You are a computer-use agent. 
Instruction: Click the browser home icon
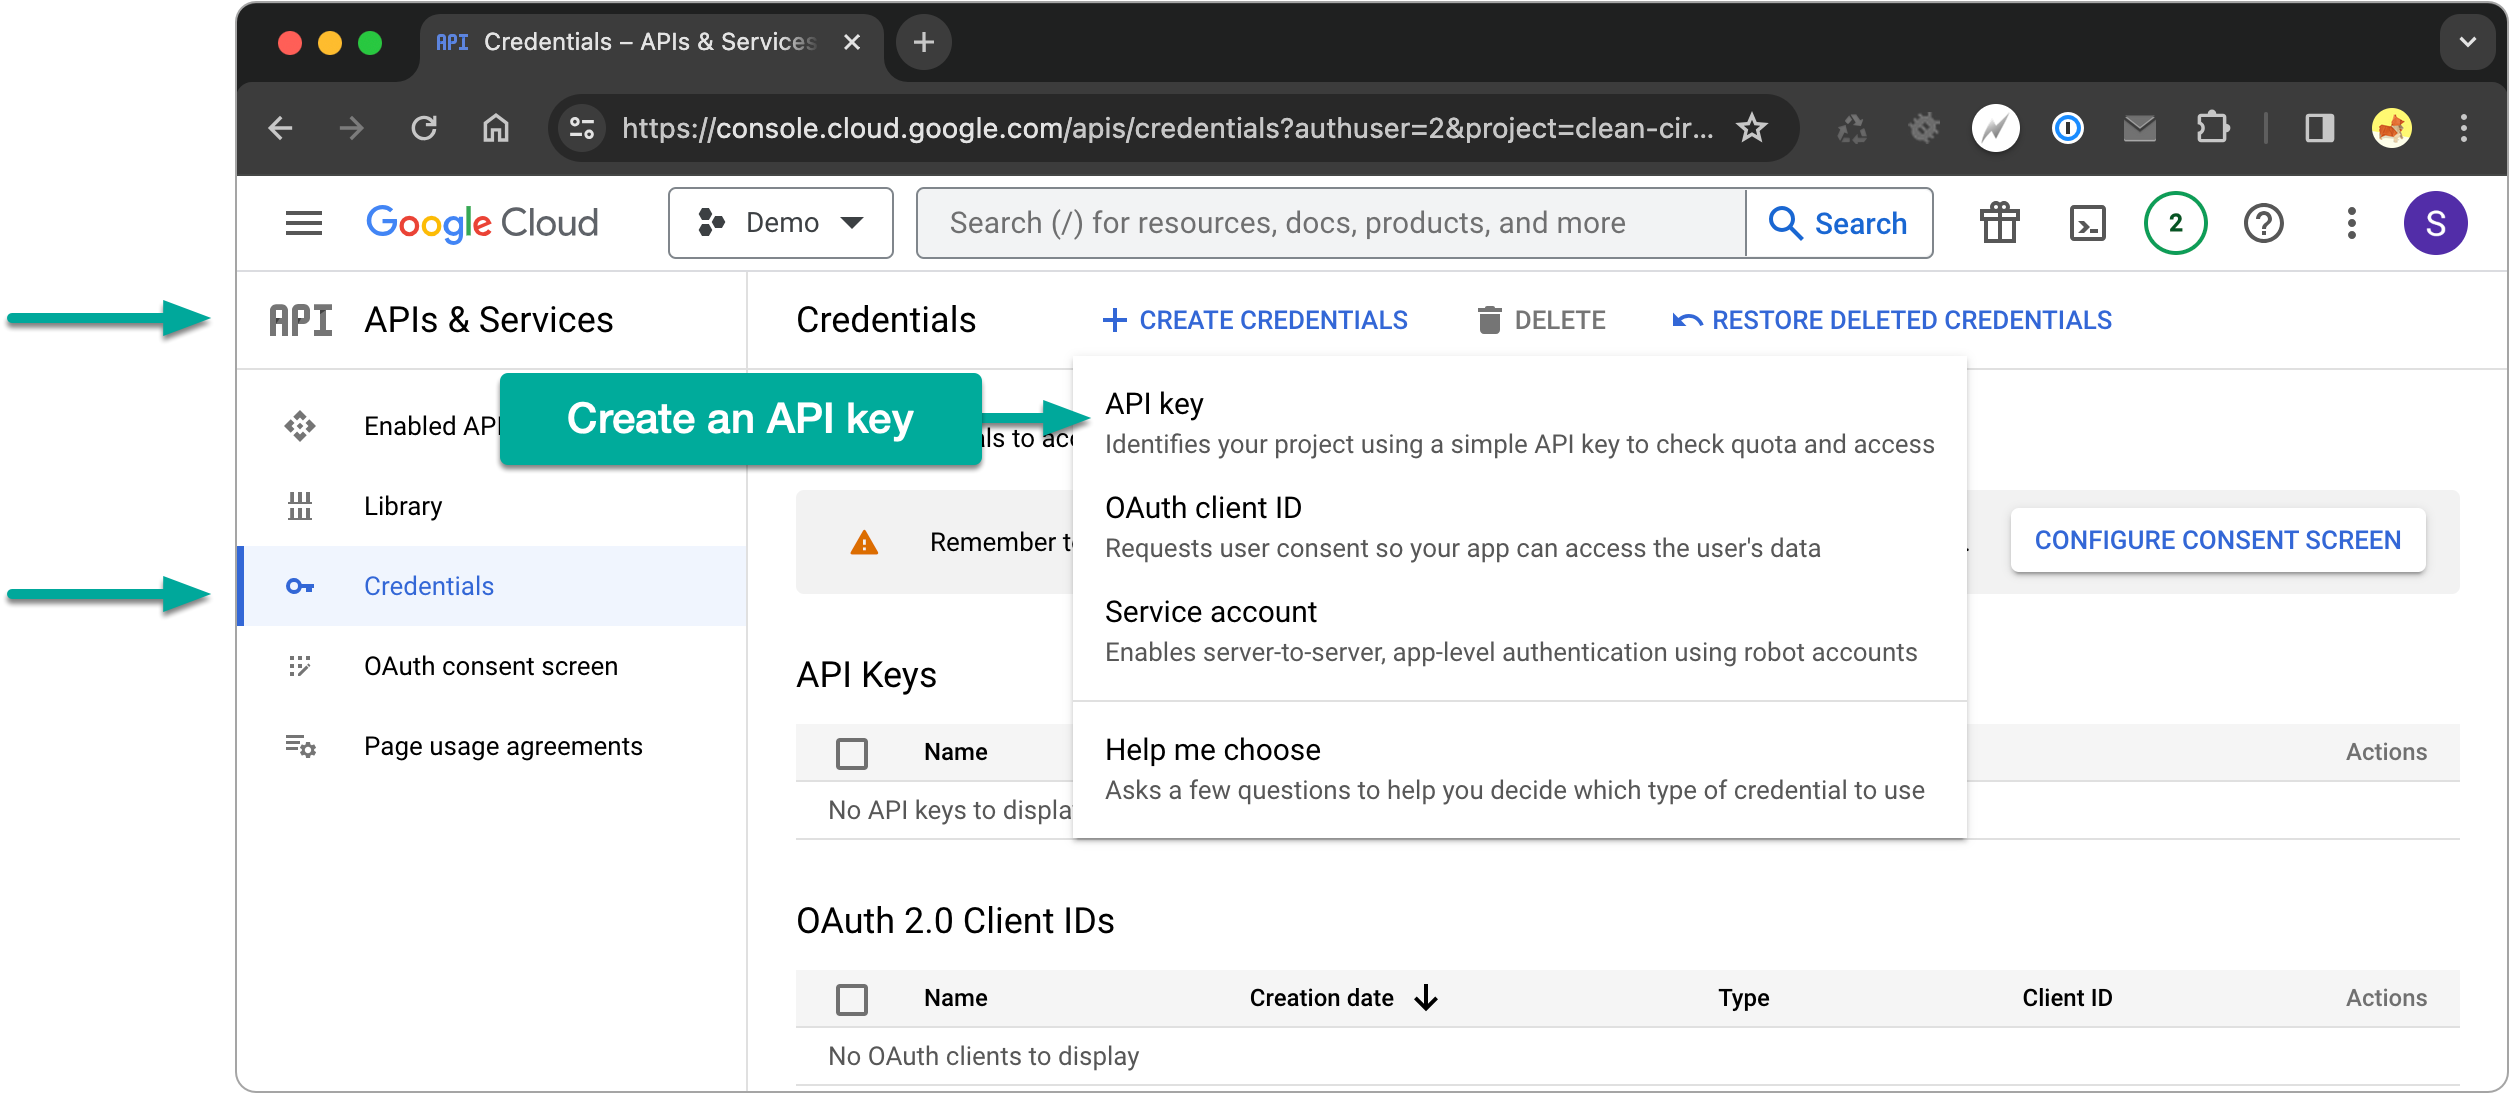point(496,128)
